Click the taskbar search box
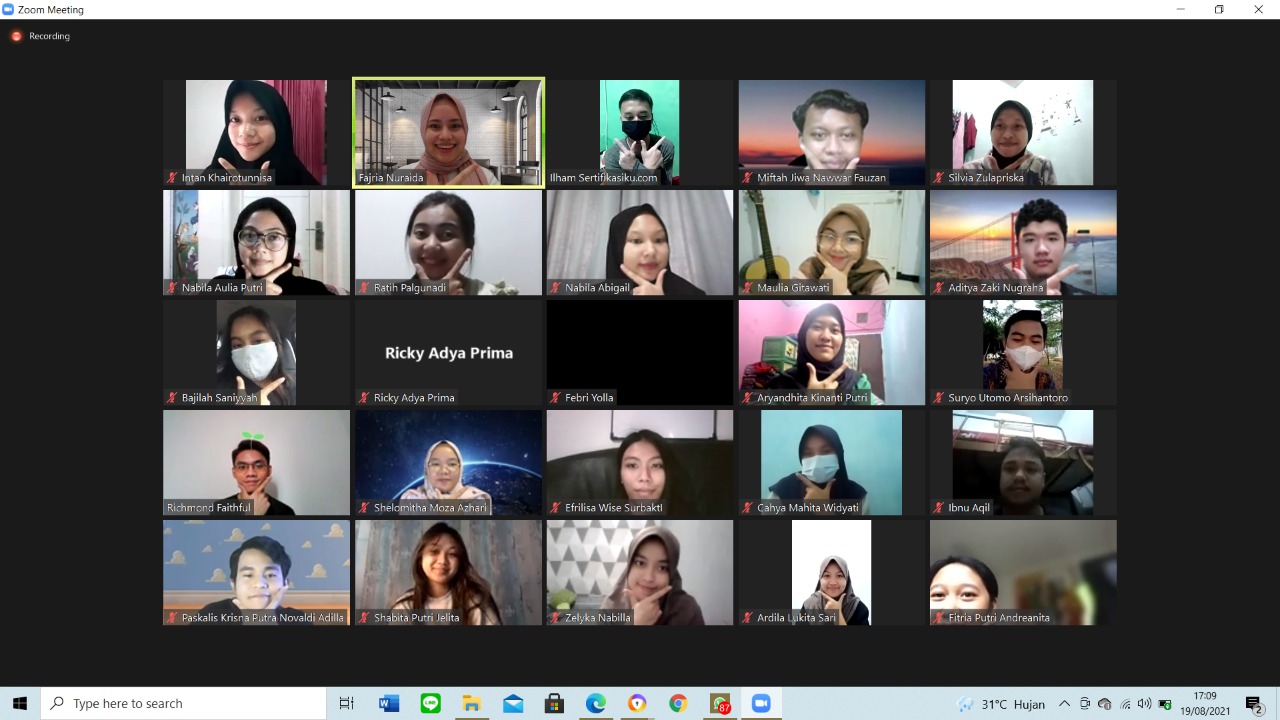 [183, 704]
